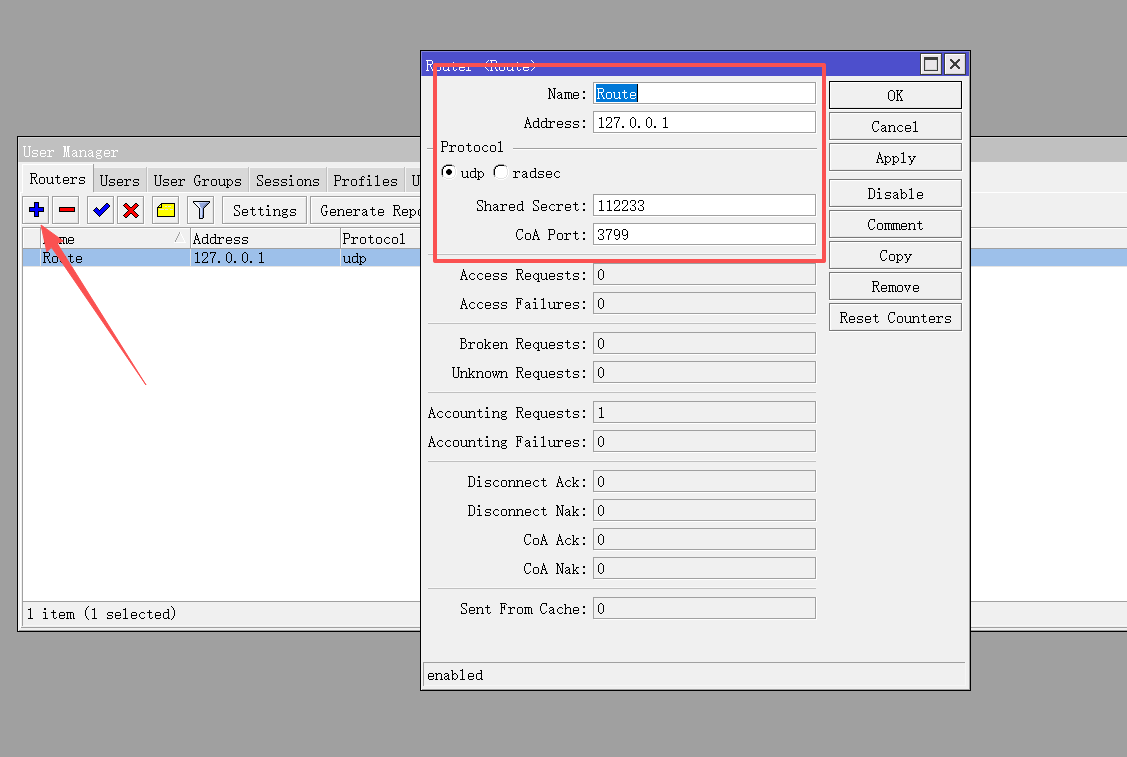The image size is (1127, 757).
Task: Click the Reset Counters button
Action: (x=895, y=318)
